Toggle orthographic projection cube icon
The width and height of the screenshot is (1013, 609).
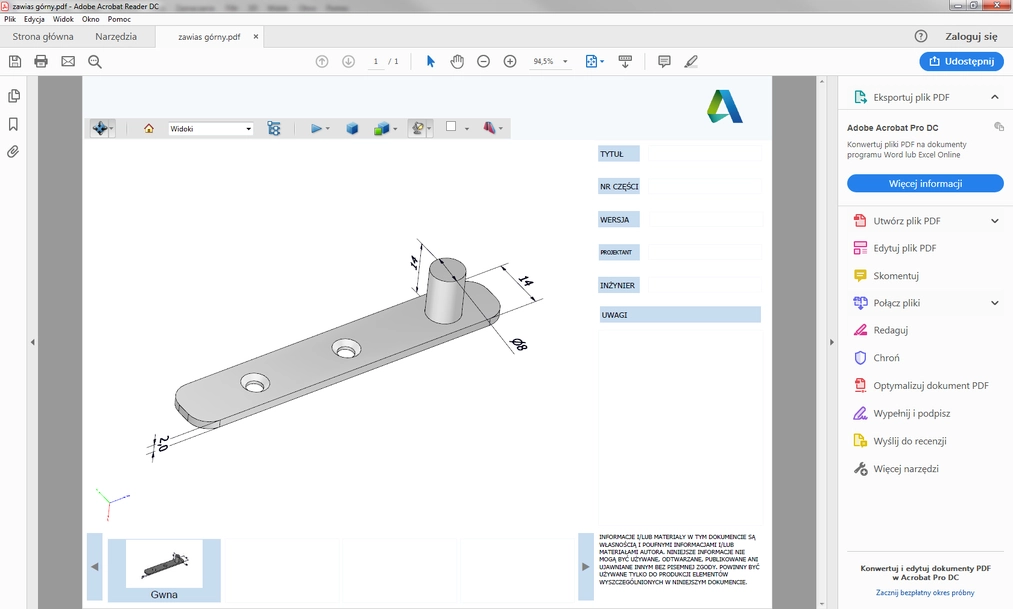coord(352,128)
